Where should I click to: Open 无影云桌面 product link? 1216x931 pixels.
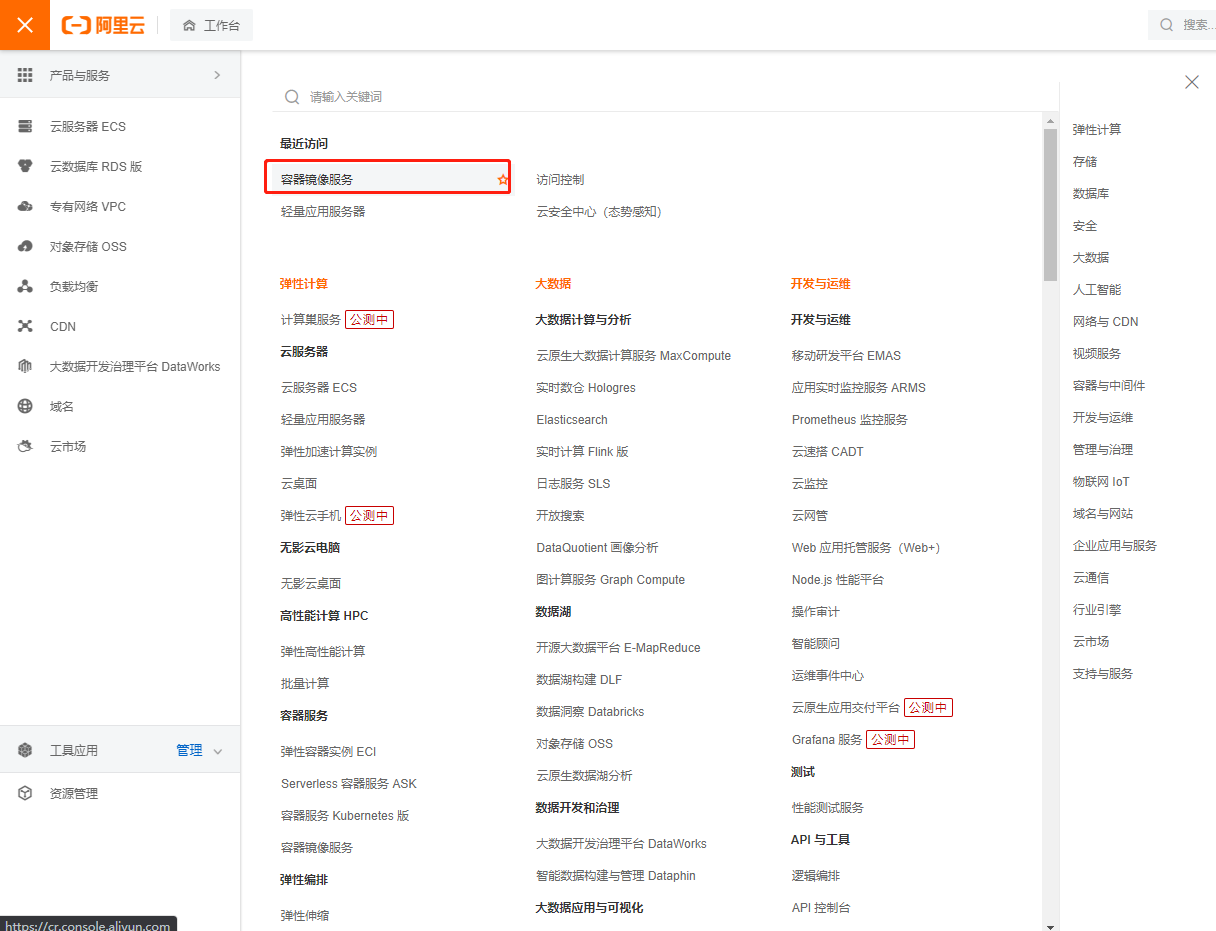(x=311, y=584)
